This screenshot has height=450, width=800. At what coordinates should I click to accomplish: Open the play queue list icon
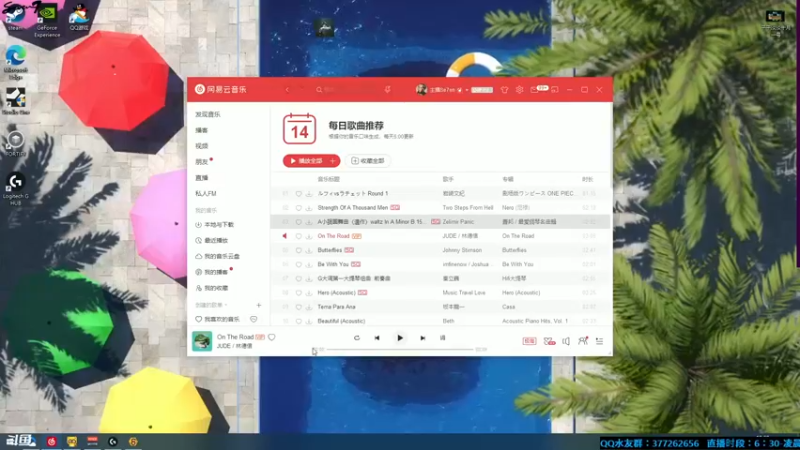click(x=599, y=341)
